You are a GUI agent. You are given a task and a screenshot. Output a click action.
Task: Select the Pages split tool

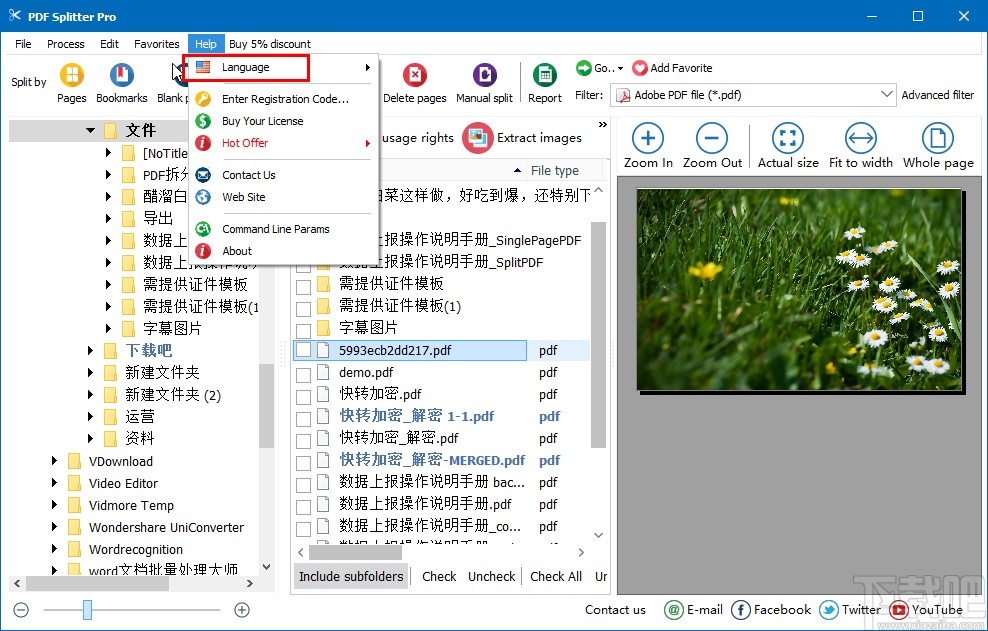click(72, 83)
